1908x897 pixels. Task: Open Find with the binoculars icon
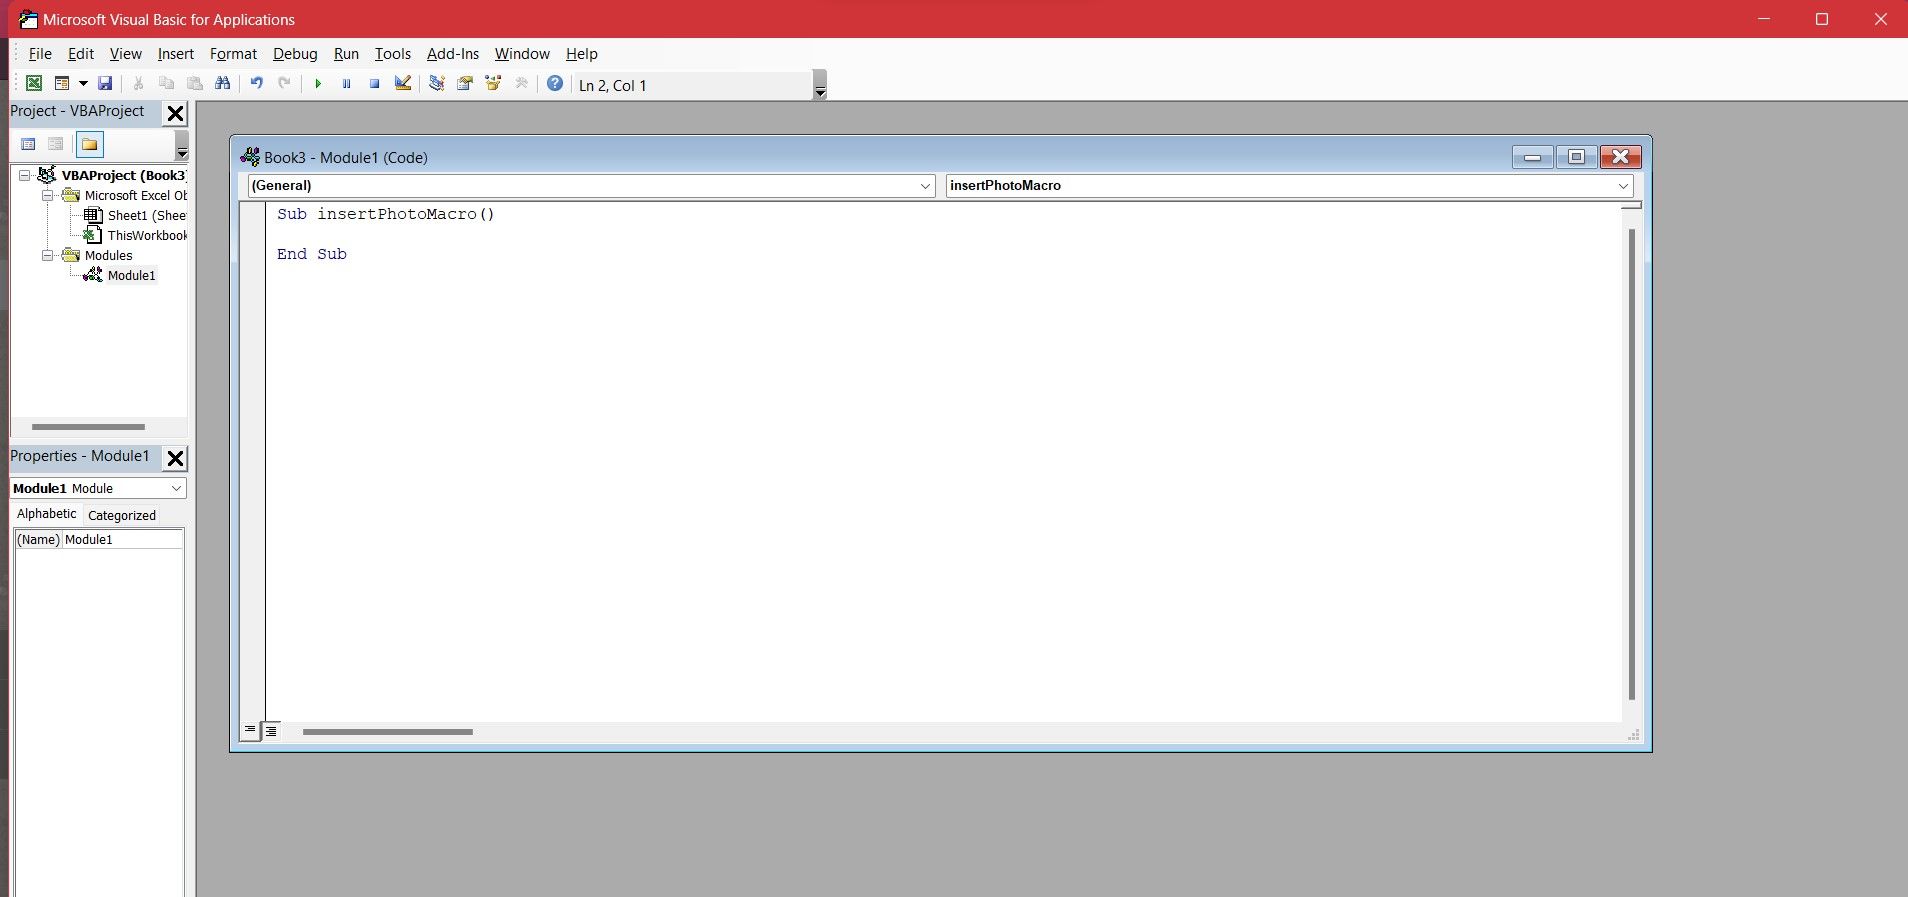click(x=223, y=84)
